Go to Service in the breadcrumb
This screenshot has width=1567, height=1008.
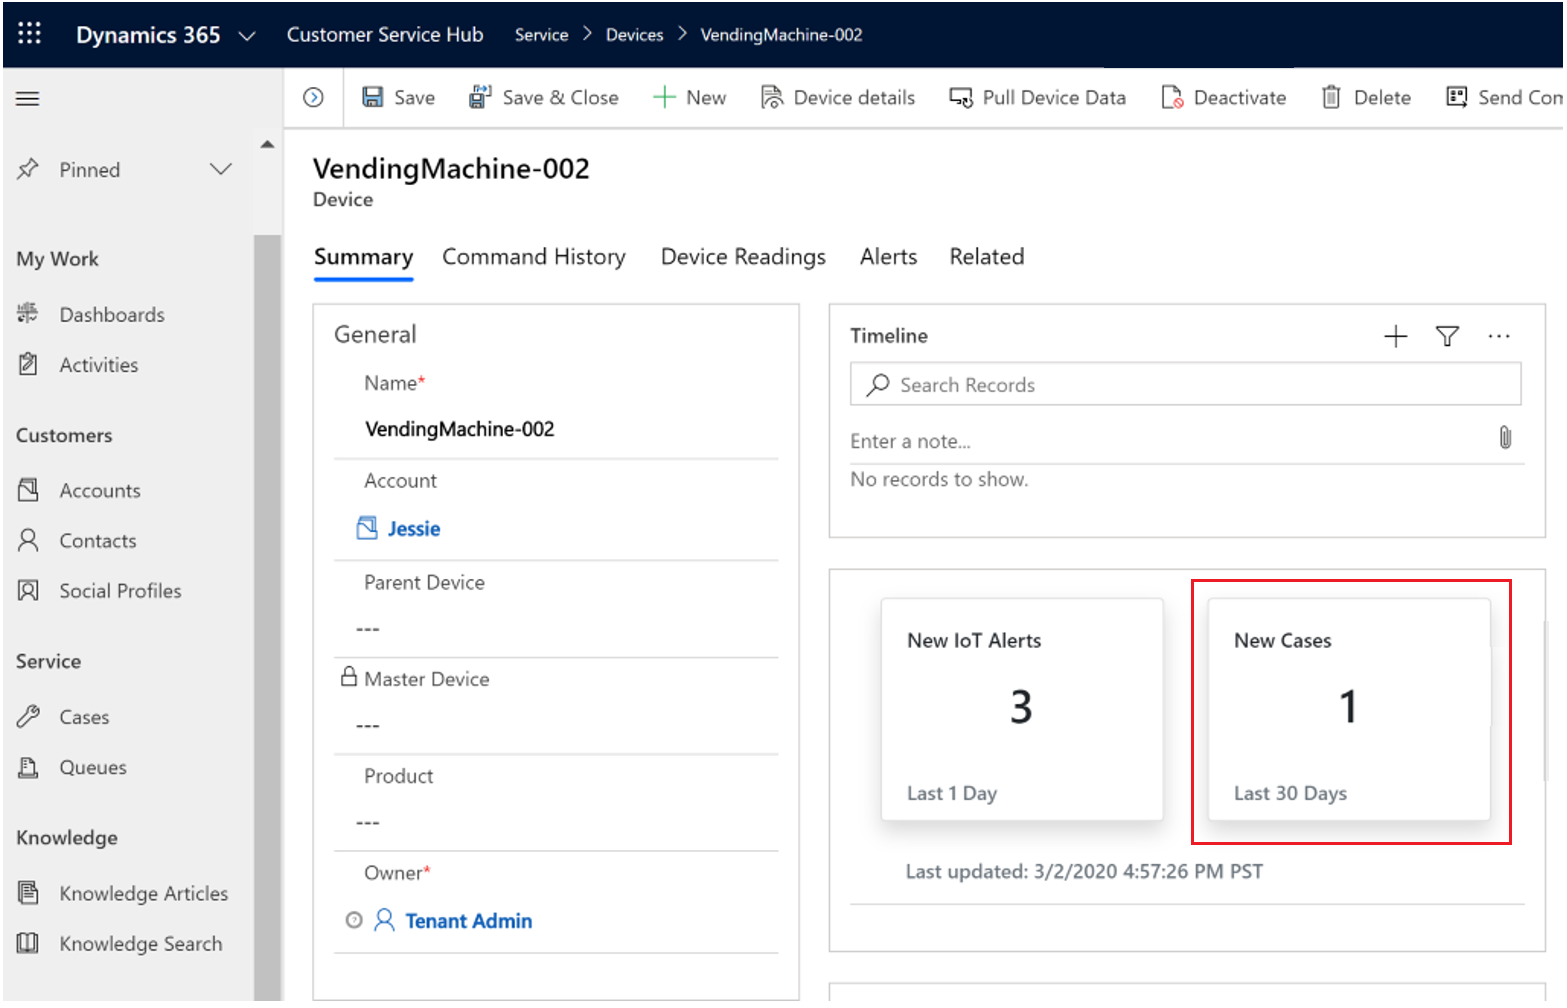541,35
